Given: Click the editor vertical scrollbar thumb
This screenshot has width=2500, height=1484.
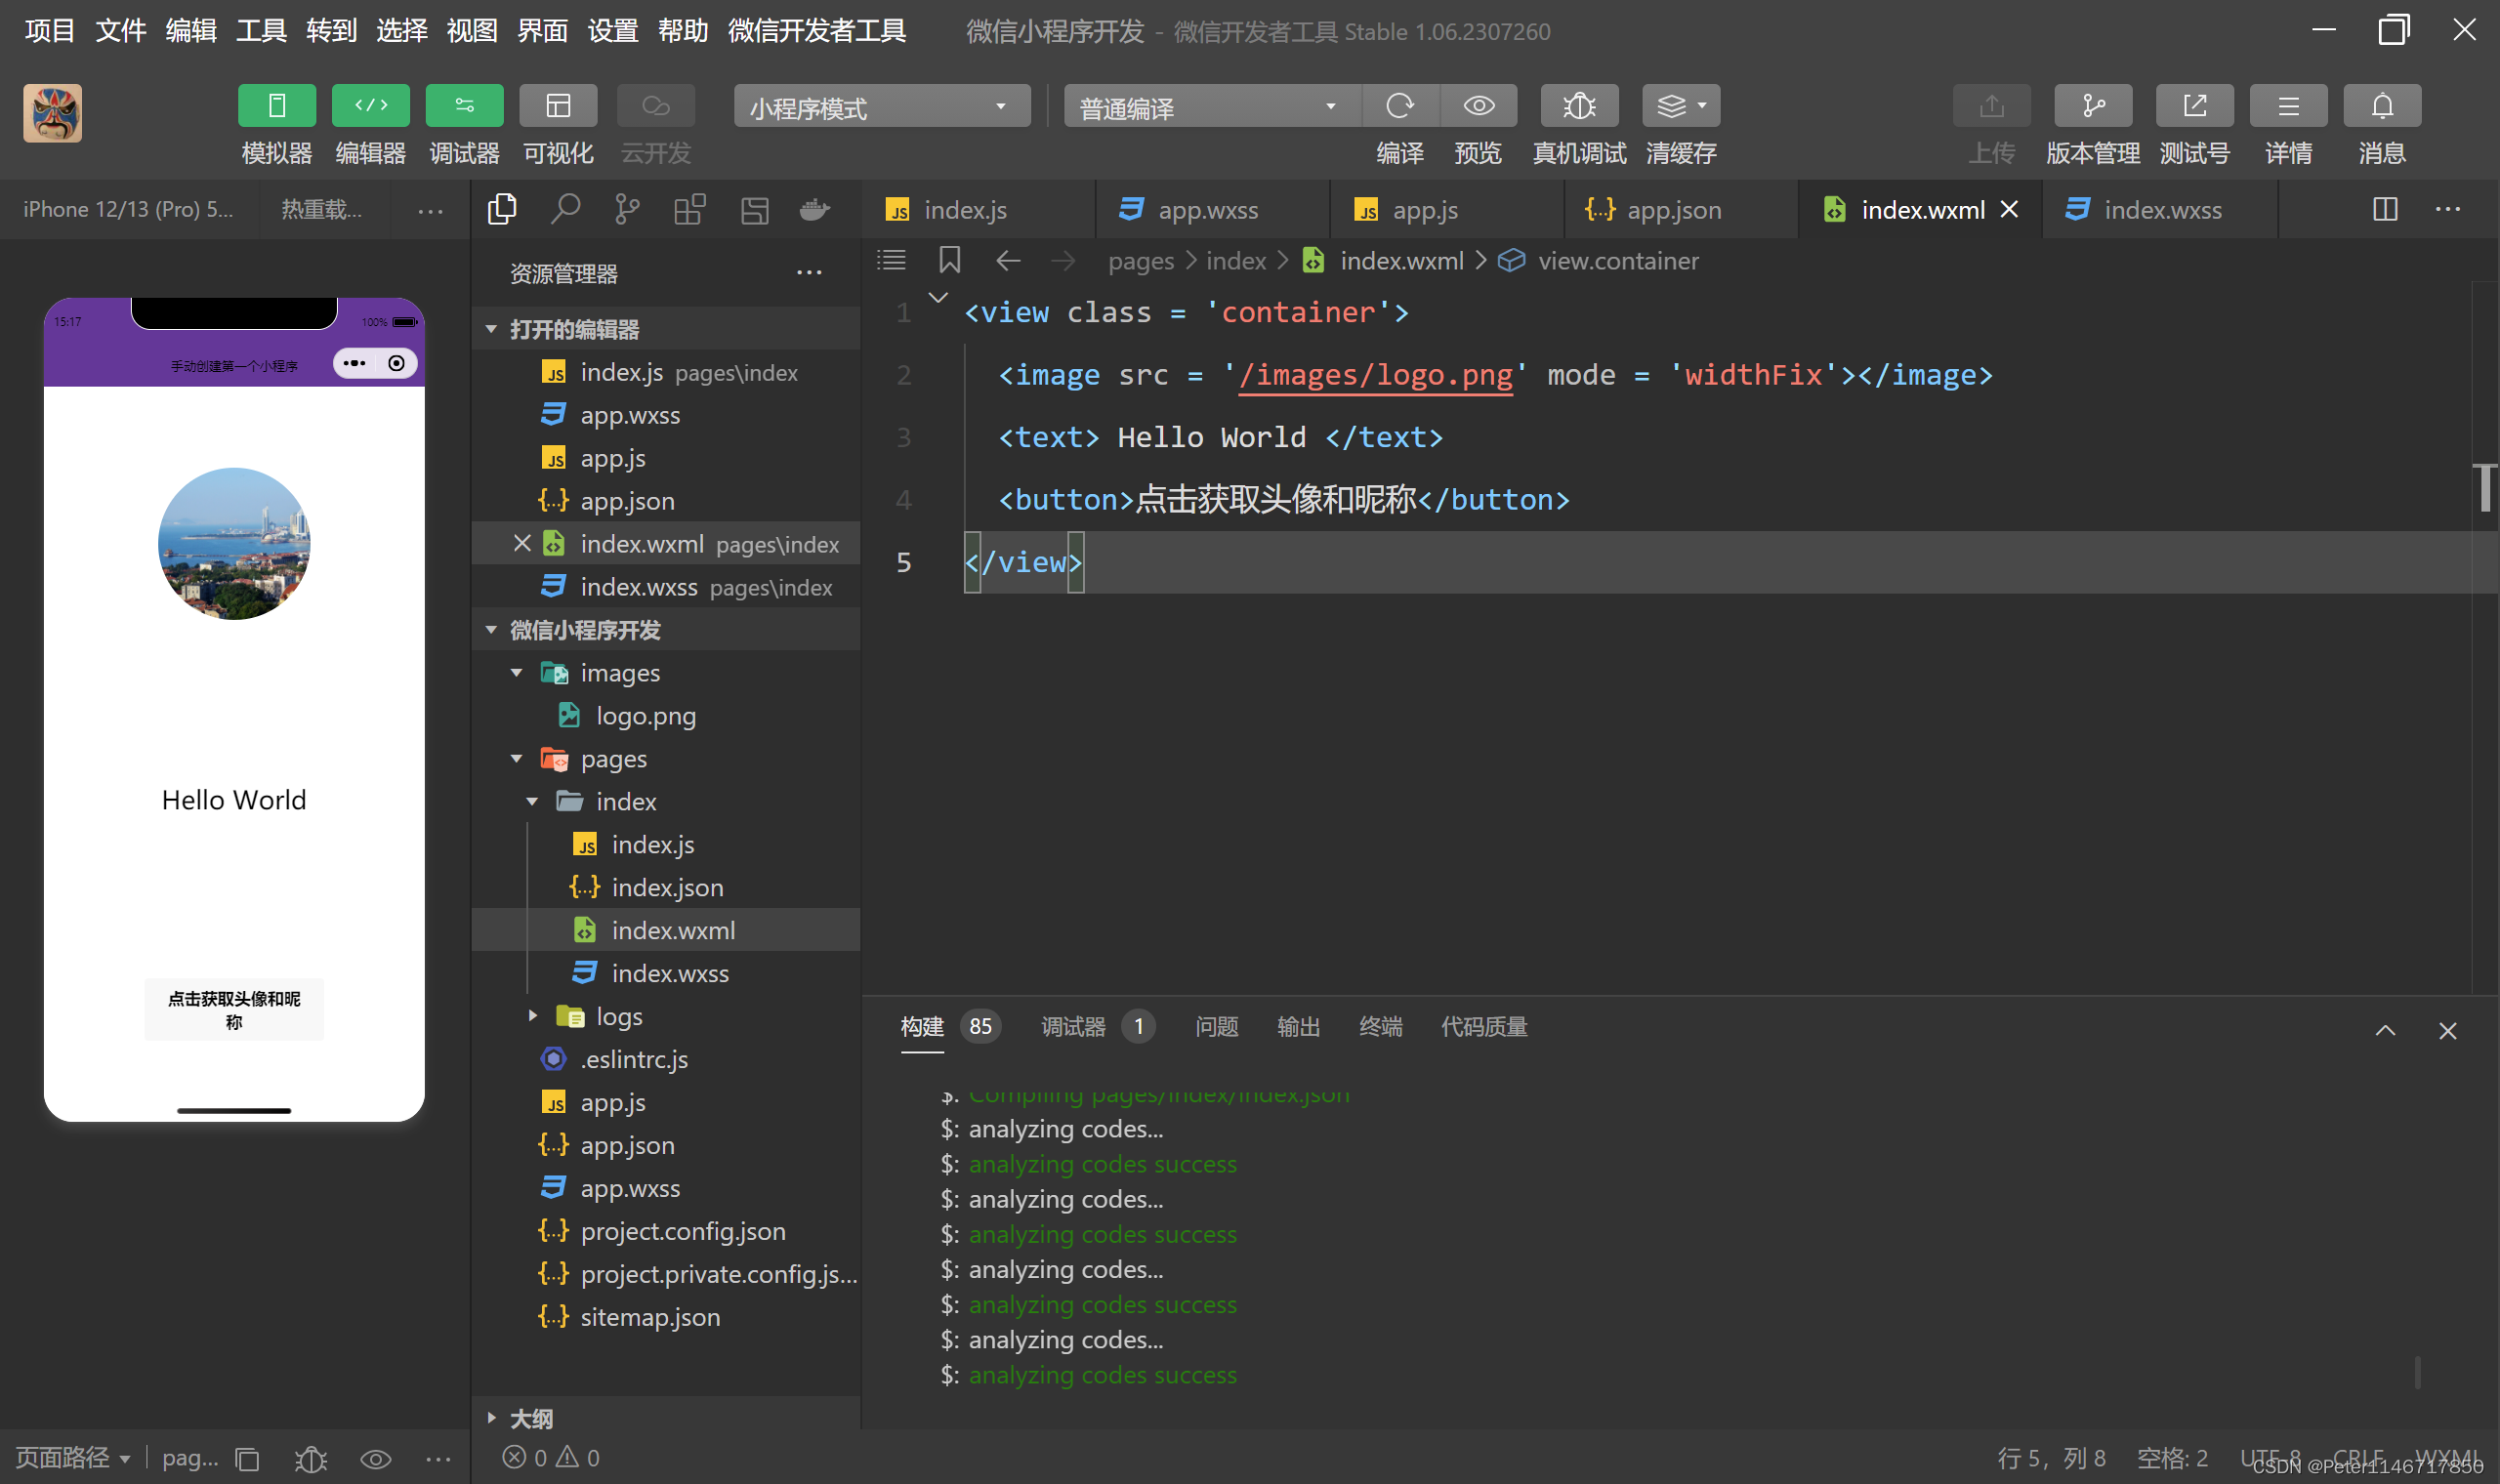Looking at the screenshot, I should (x=2484, y=488).
